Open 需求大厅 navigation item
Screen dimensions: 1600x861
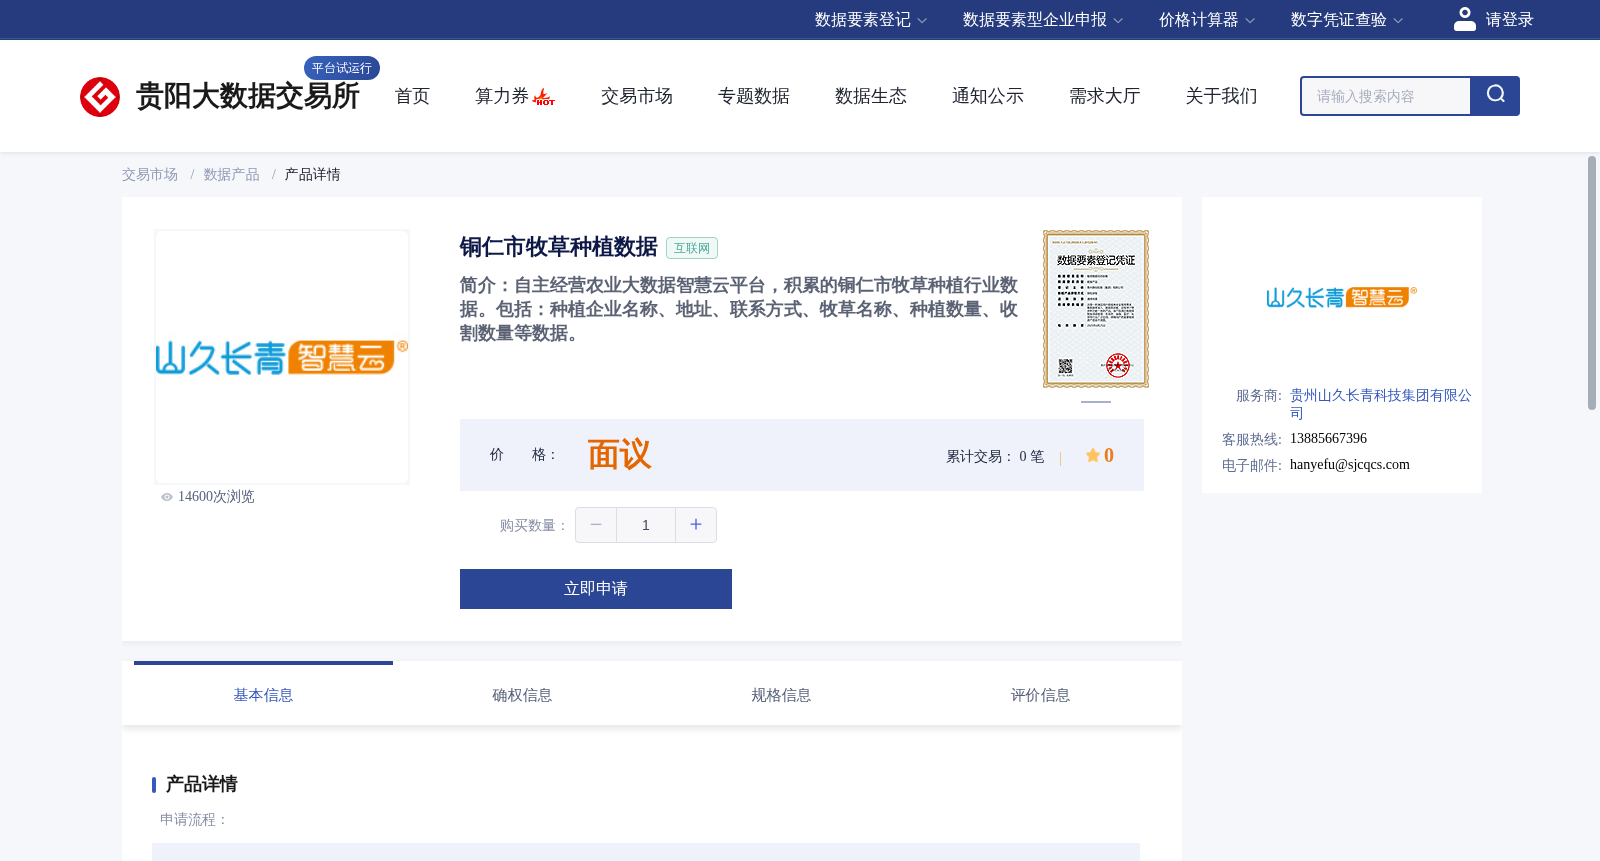(1105, 96)
